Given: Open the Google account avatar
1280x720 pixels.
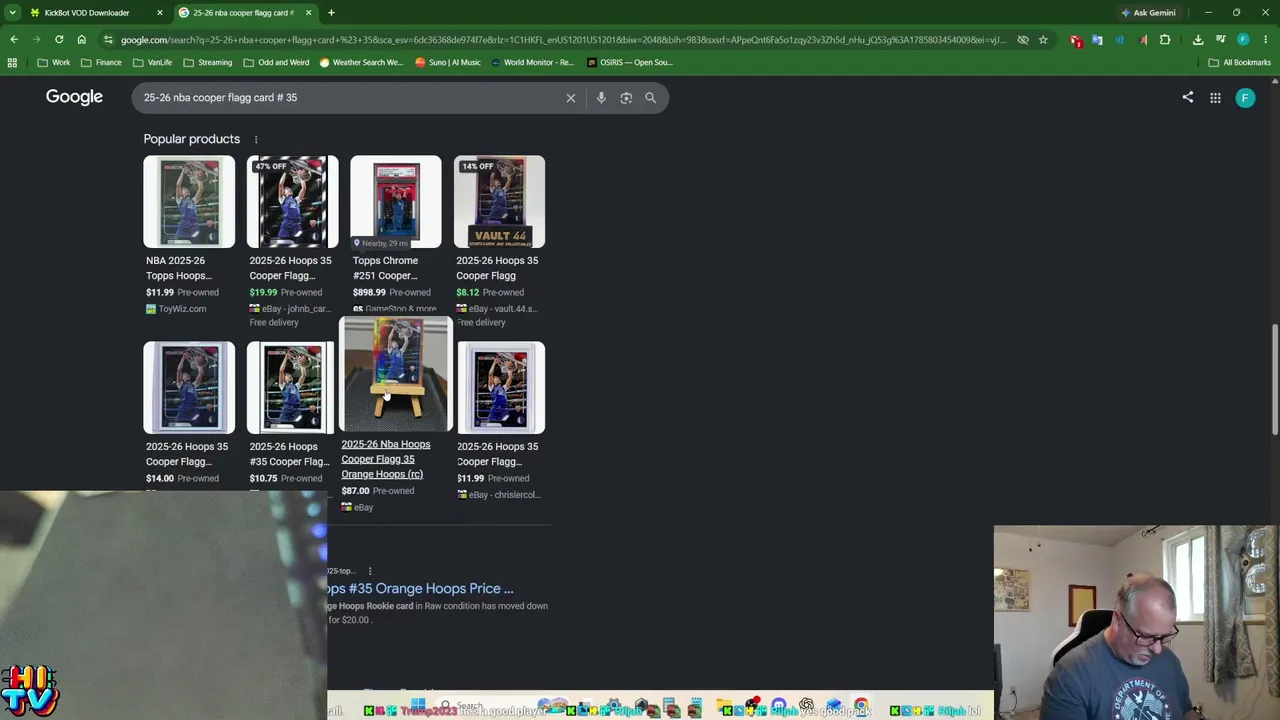Looking at the screenshot, I should click(x=1245, y=98).
